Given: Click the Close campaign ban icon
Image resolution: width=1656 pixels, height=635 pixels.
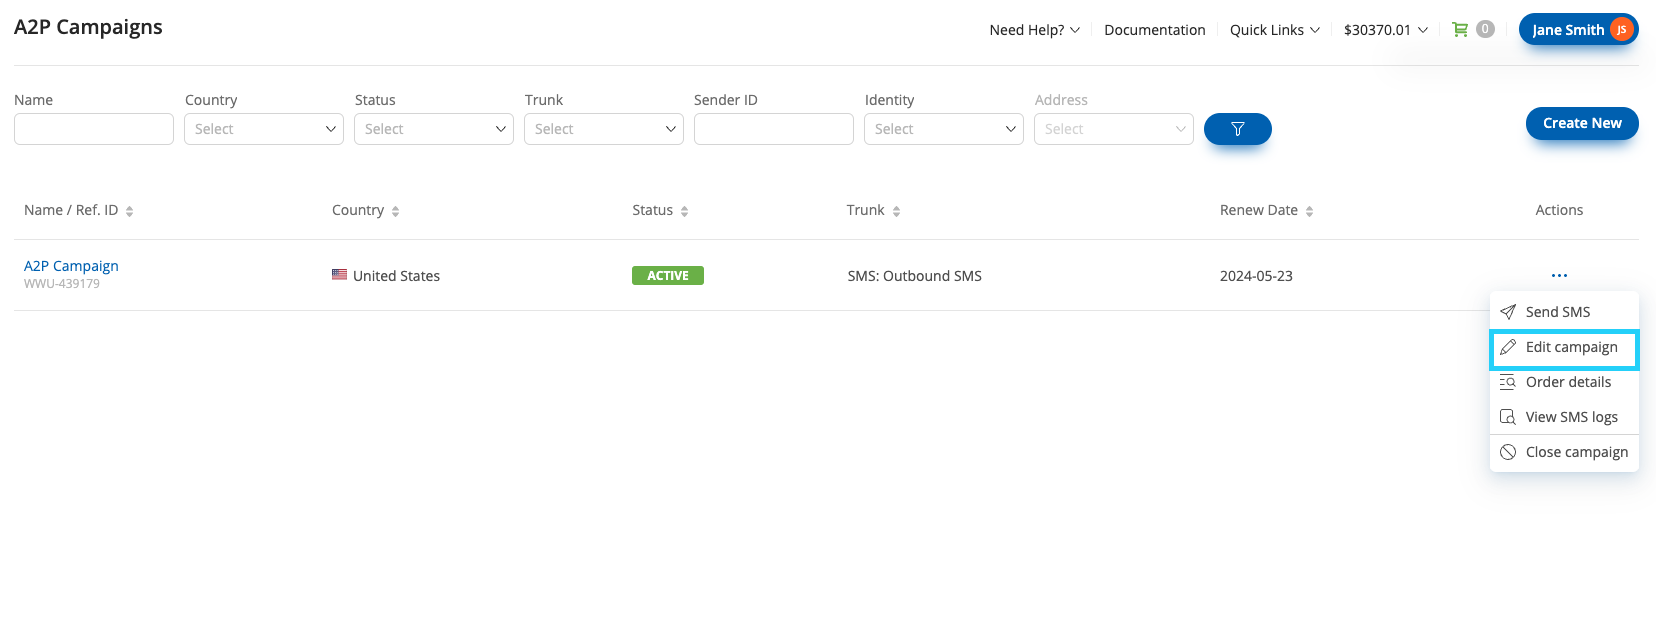Looking at the screenshot, I should point(1508,452).
